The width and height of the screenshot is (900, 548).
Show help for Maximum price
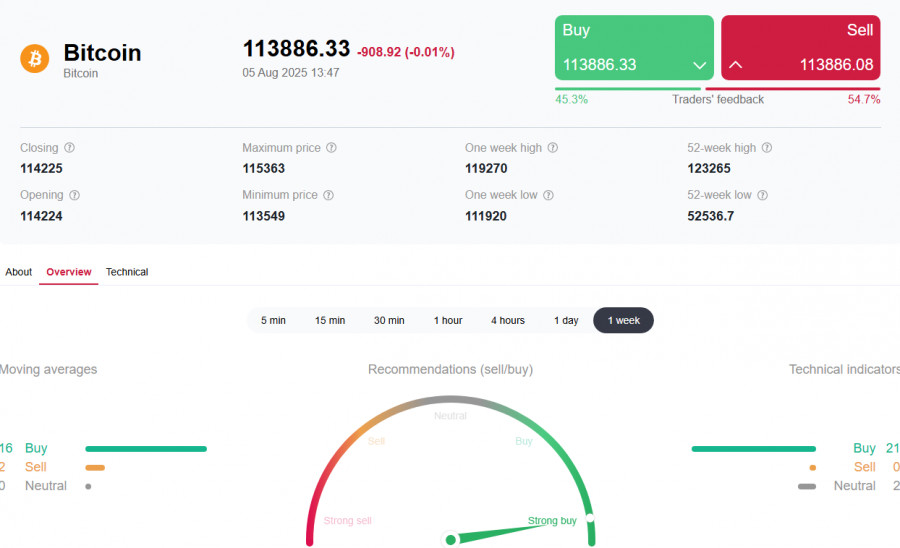[331, 147]
